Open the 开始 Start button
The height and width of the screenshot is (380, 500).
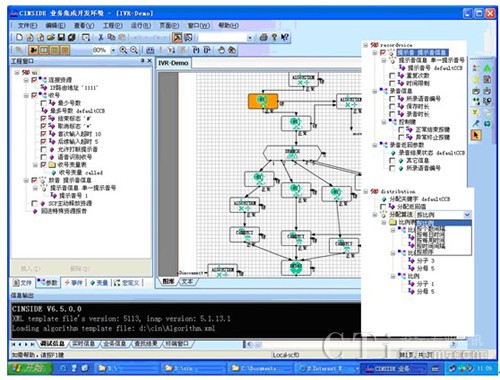[30, 368]
